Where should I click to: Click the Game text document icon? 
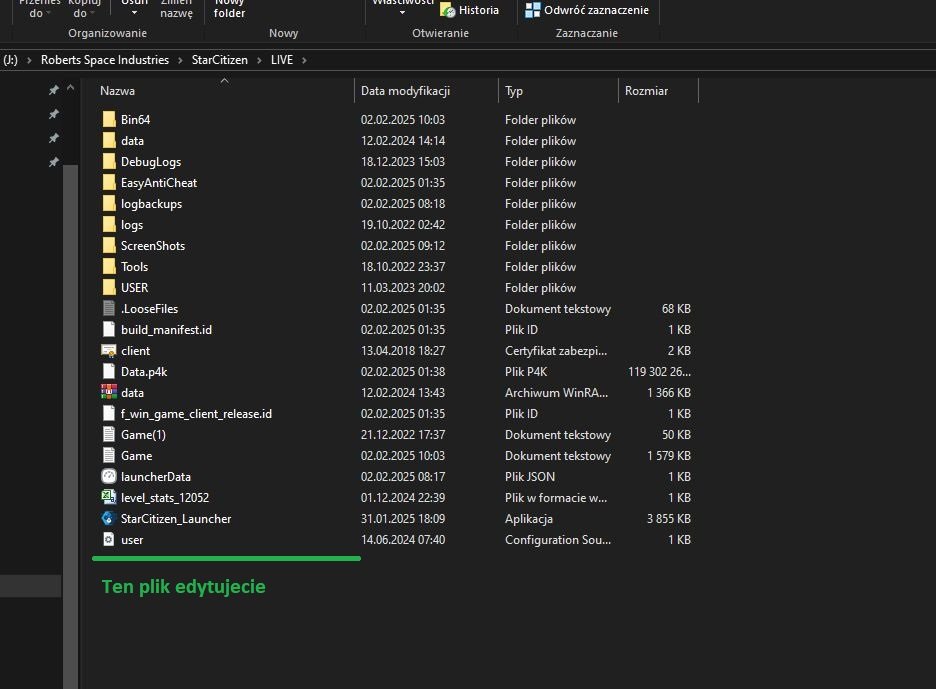(x=109, y=455)
